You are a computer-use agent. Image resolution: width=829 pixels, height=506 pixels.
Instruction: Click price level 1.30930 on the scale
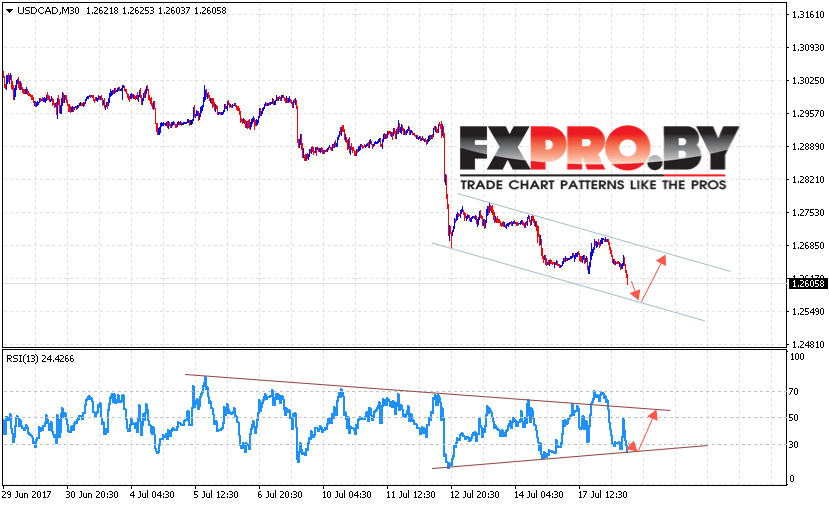[808, 47]
